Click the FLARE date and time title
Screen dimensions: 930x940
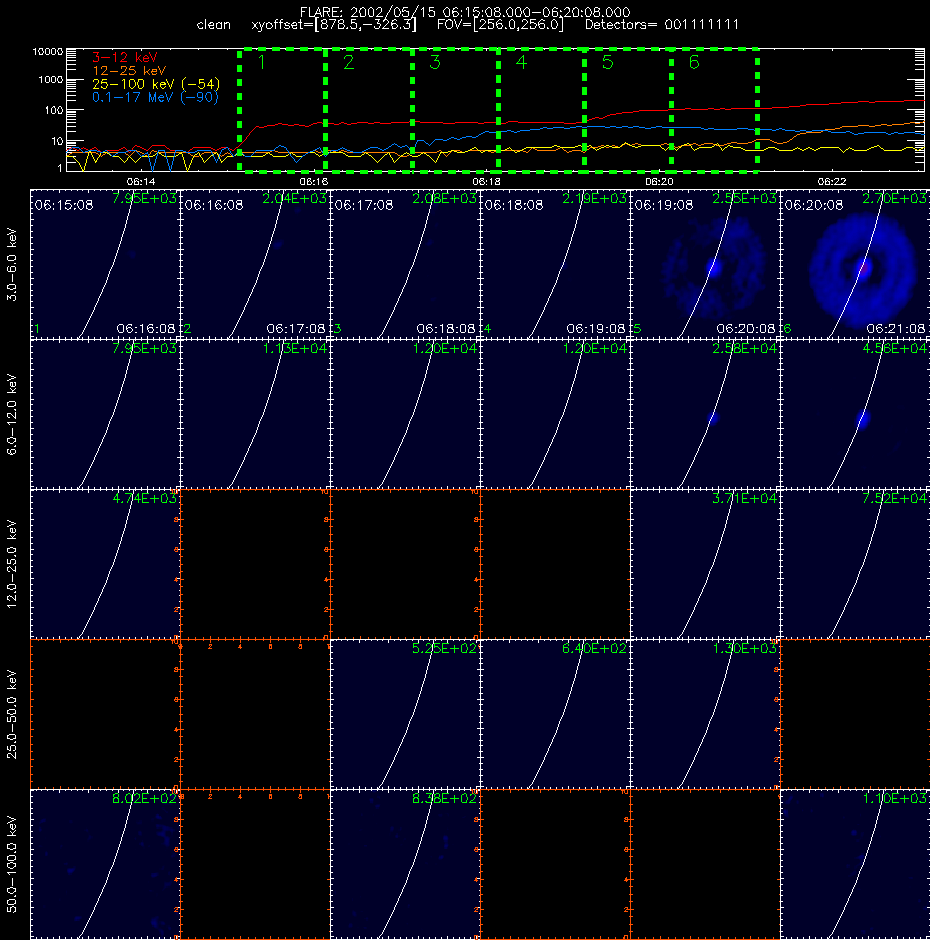pos(465,12)
